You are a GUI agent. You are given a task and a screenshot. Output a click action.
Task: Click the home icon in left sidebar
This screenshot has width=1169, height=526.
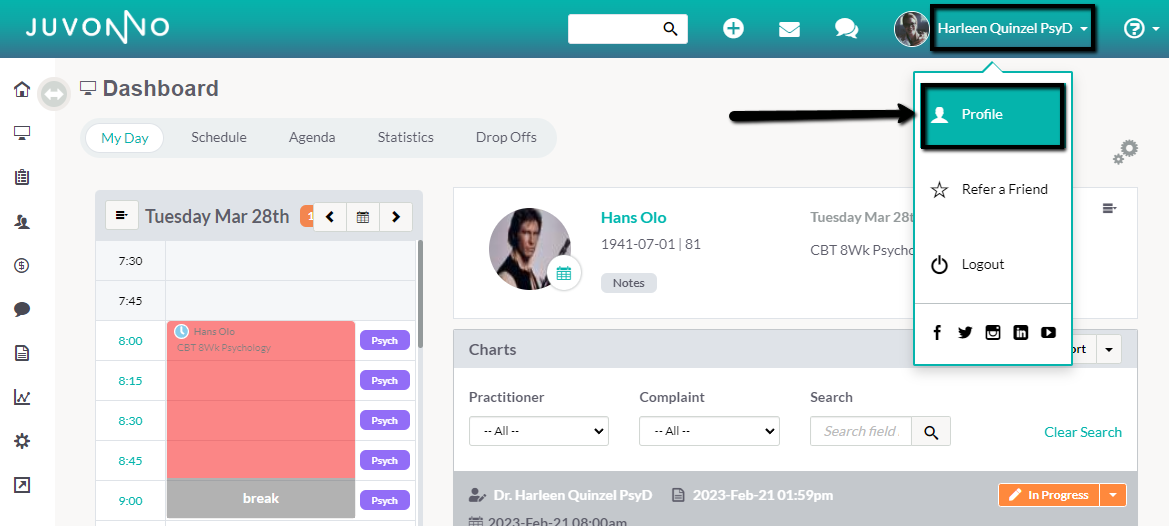click(x=22, y=90)
